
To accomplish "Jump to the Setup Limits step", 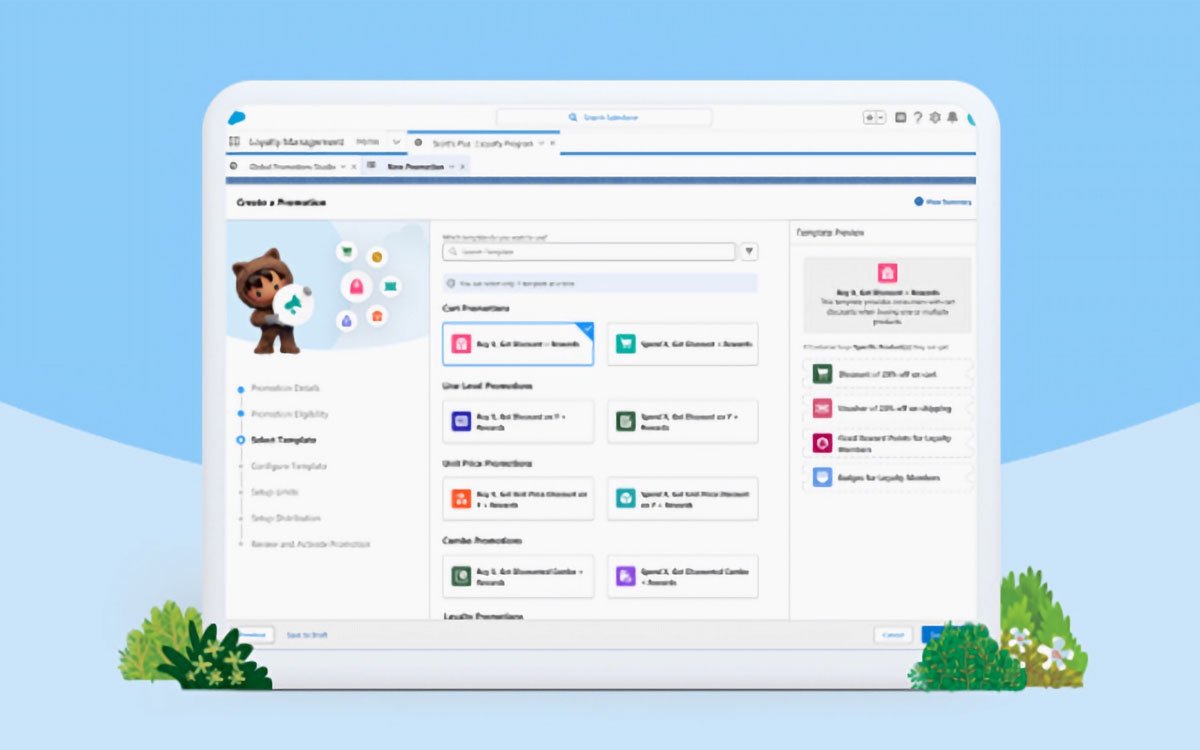I will pyautogui.click(x=274, y=492).
